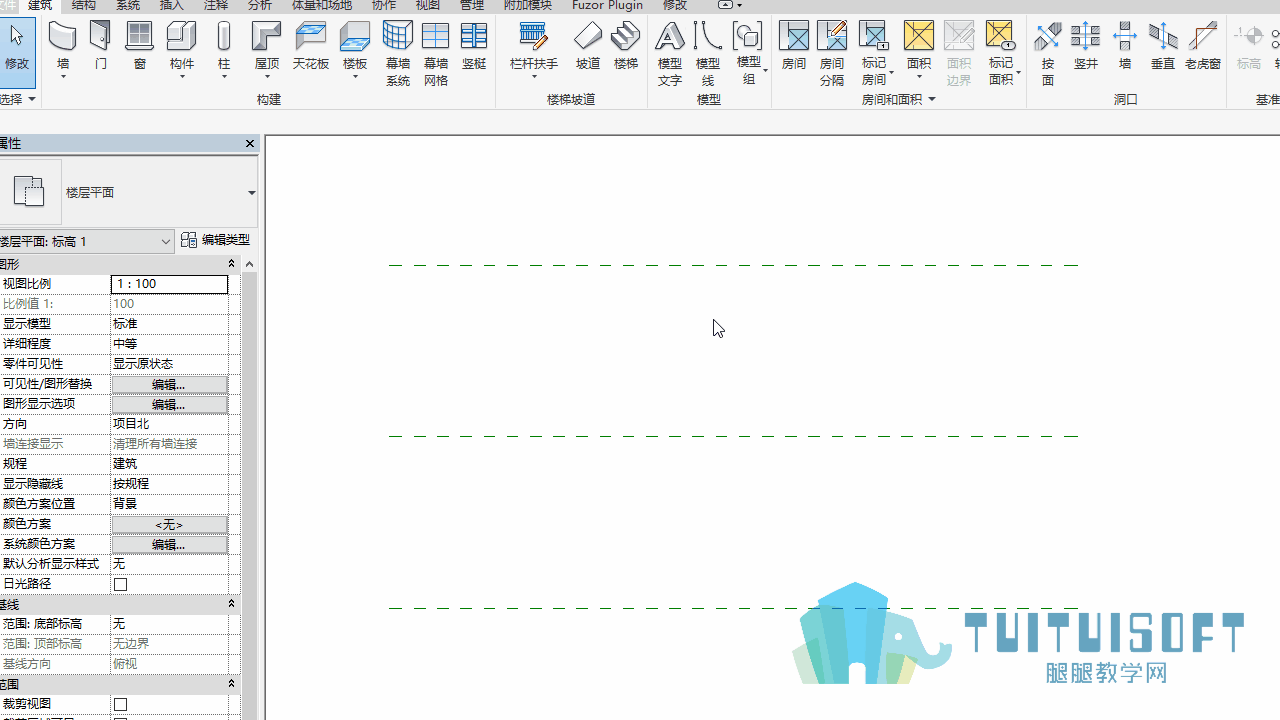Select the 模型线 model line tool
The image size is (1280, 720).
tap(708, 54)
